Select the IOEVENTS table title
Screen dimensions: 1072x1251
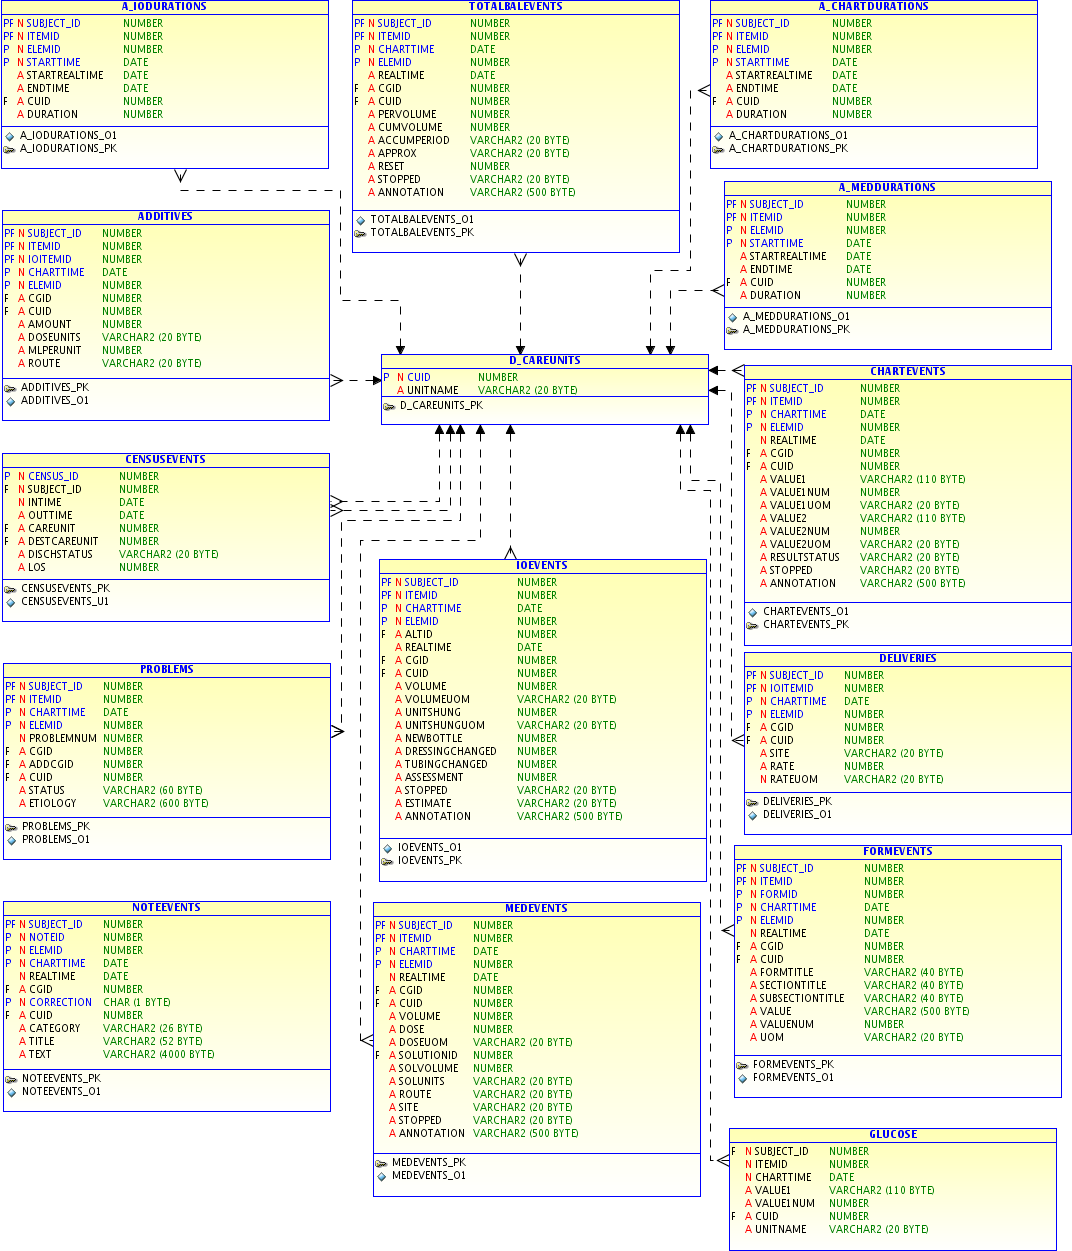pyautogui.click(x=543, y=566)
